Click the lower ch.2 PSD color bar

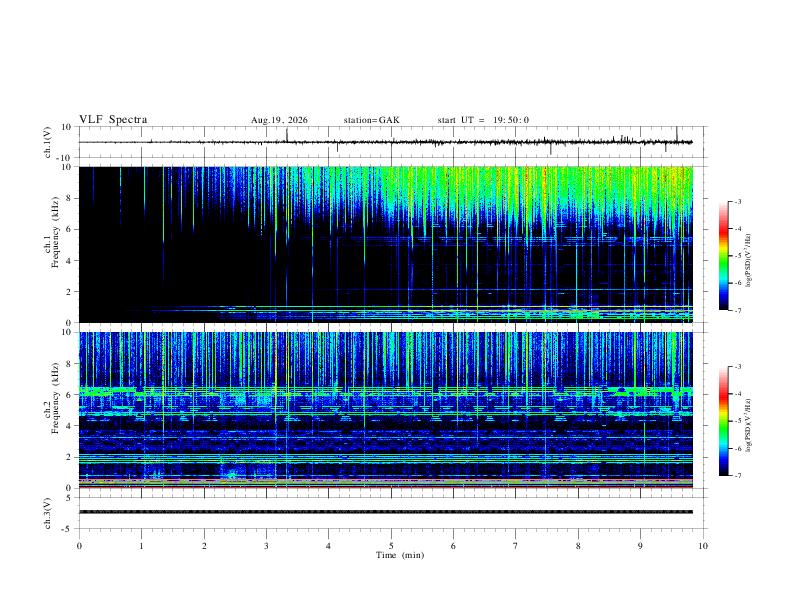723,421
